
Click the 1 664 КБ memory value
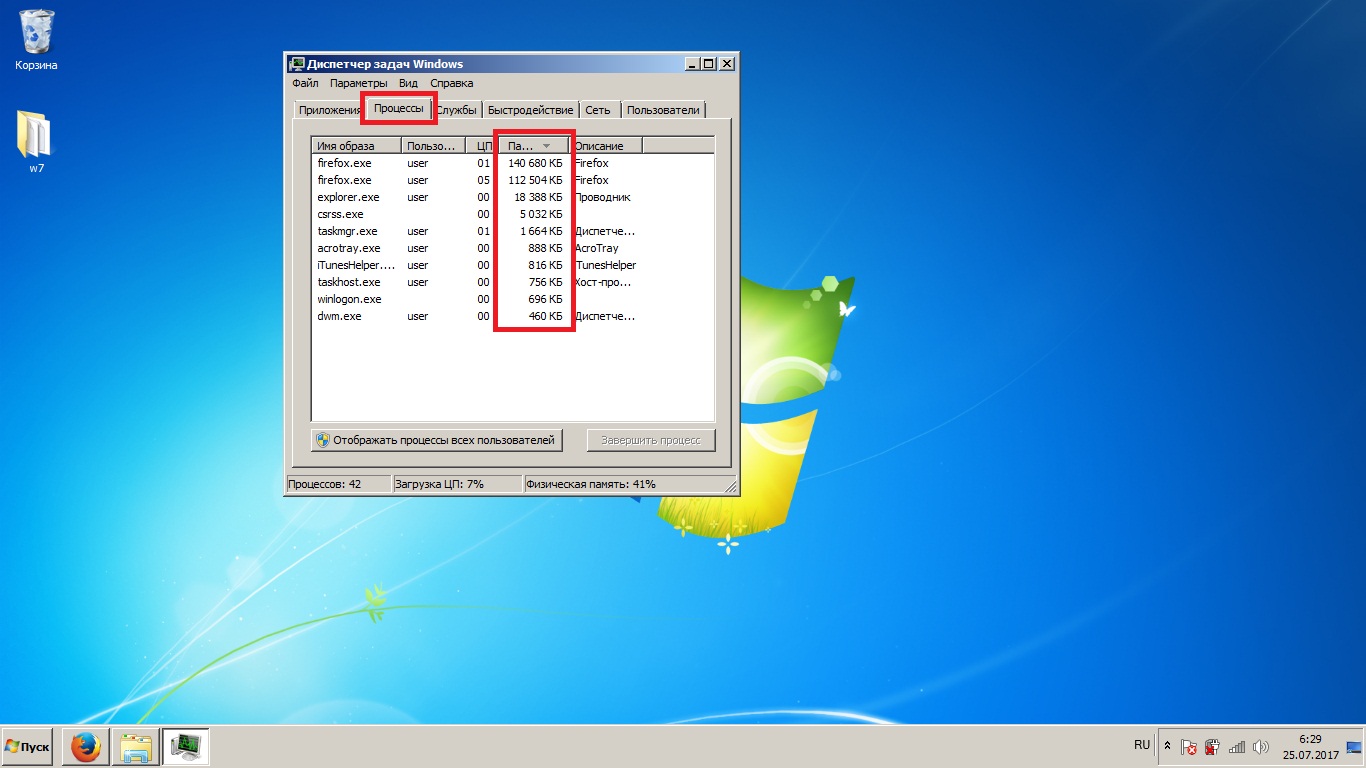pyautogui.click(x=543, y=231)
